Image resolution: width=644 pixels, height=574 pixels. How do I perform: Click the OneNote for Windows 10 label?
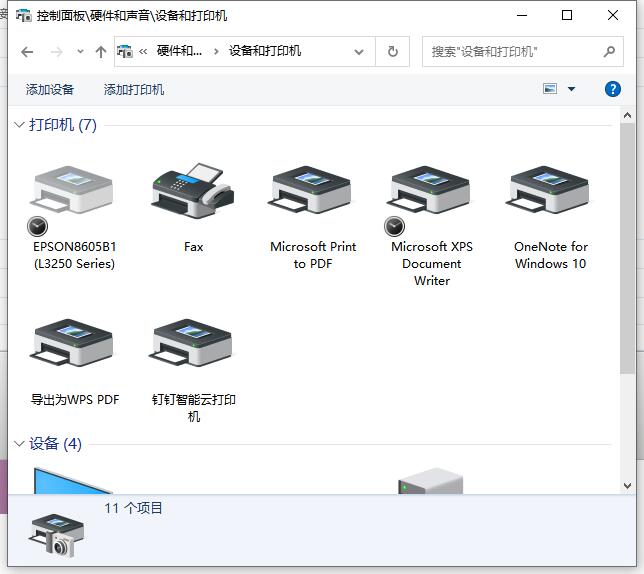(551, 255)
